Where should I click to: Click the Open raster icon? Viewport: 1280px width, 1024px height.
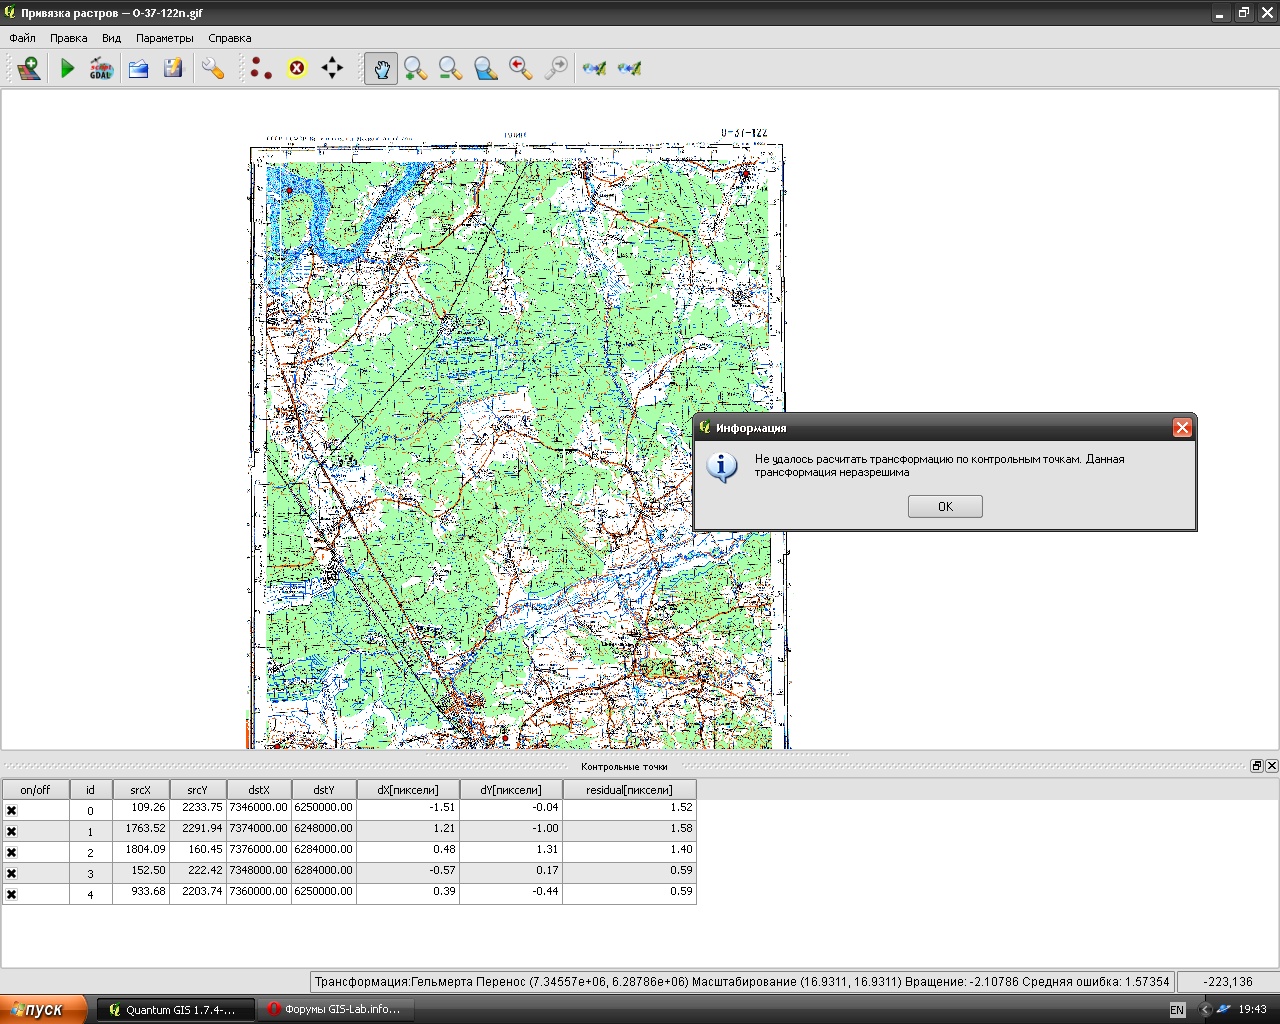click(x=28, y=68)
